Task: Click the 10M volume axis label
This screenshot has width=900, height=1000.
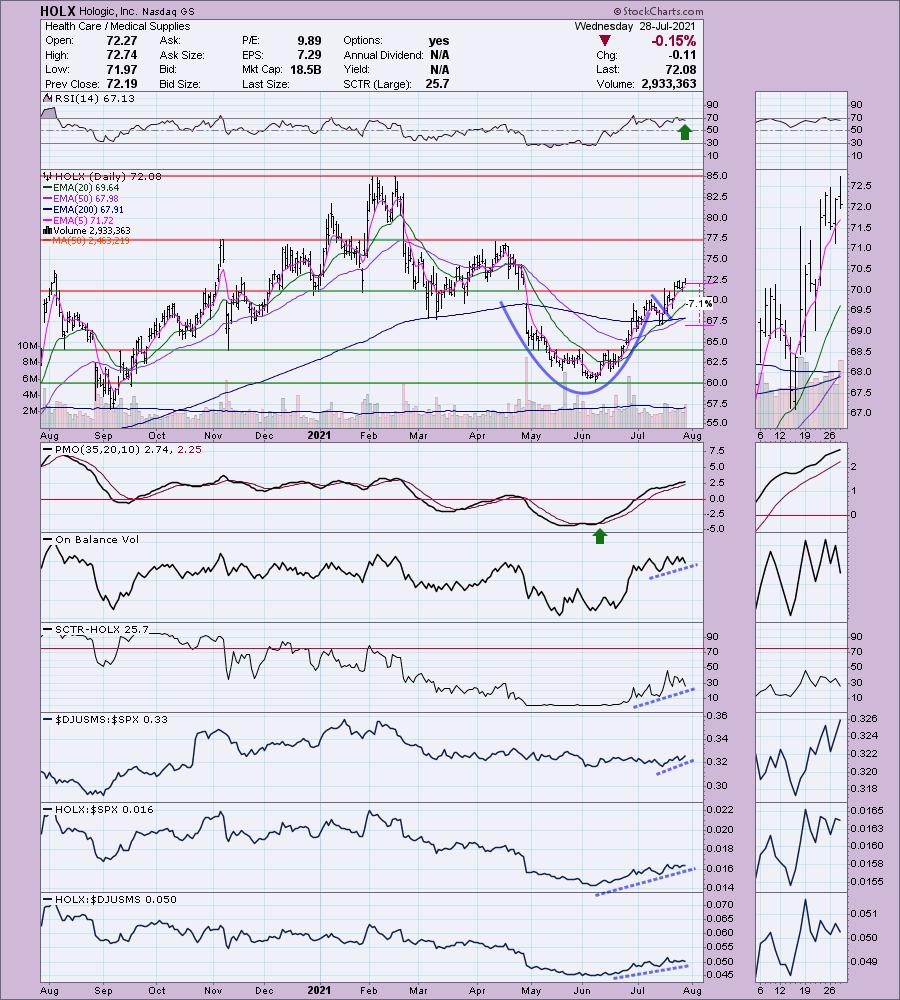Action: pos(27,346)
